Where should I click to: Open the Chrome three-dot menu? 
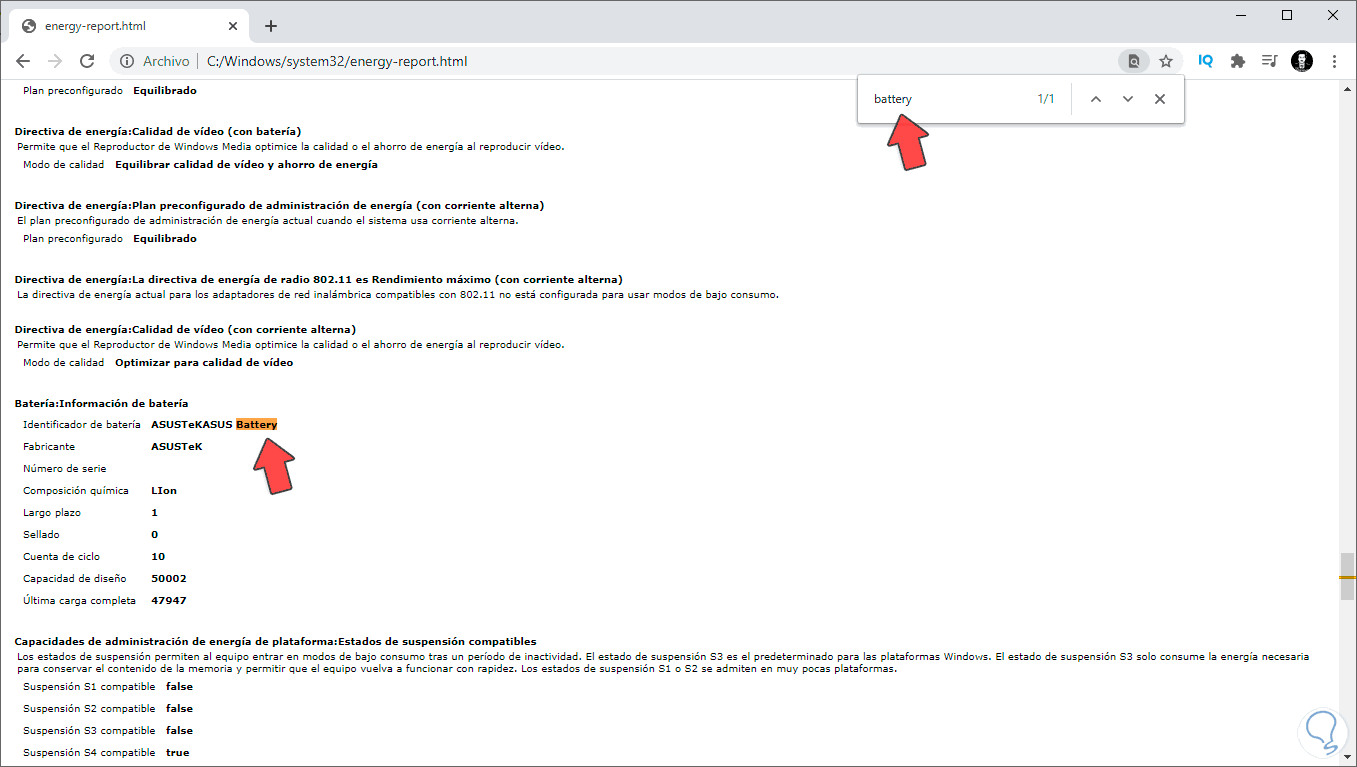(x=1335, y=61)
